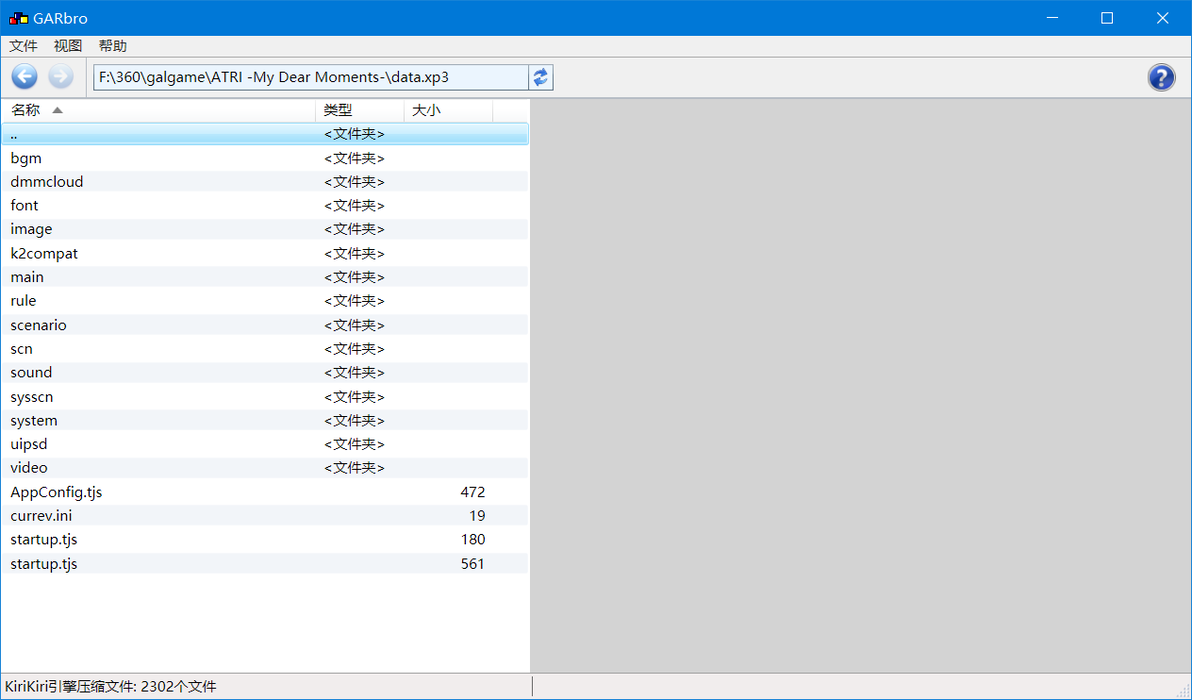
Task: Open the 文件 menu
Action: pyautogui.click(x=24, y=46)
